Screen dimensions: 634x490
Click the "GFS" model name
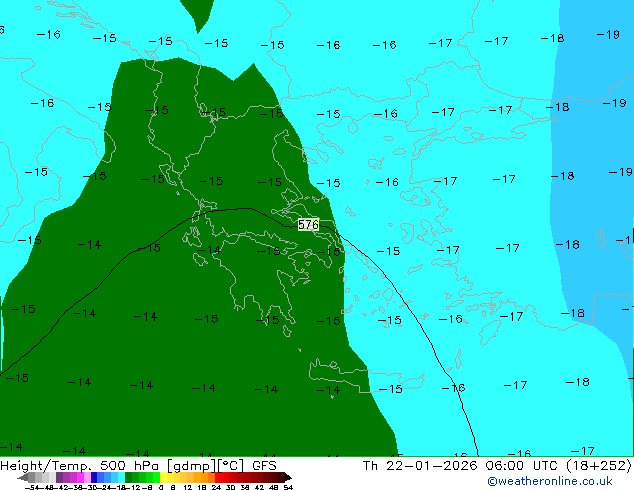coord(264,466)
